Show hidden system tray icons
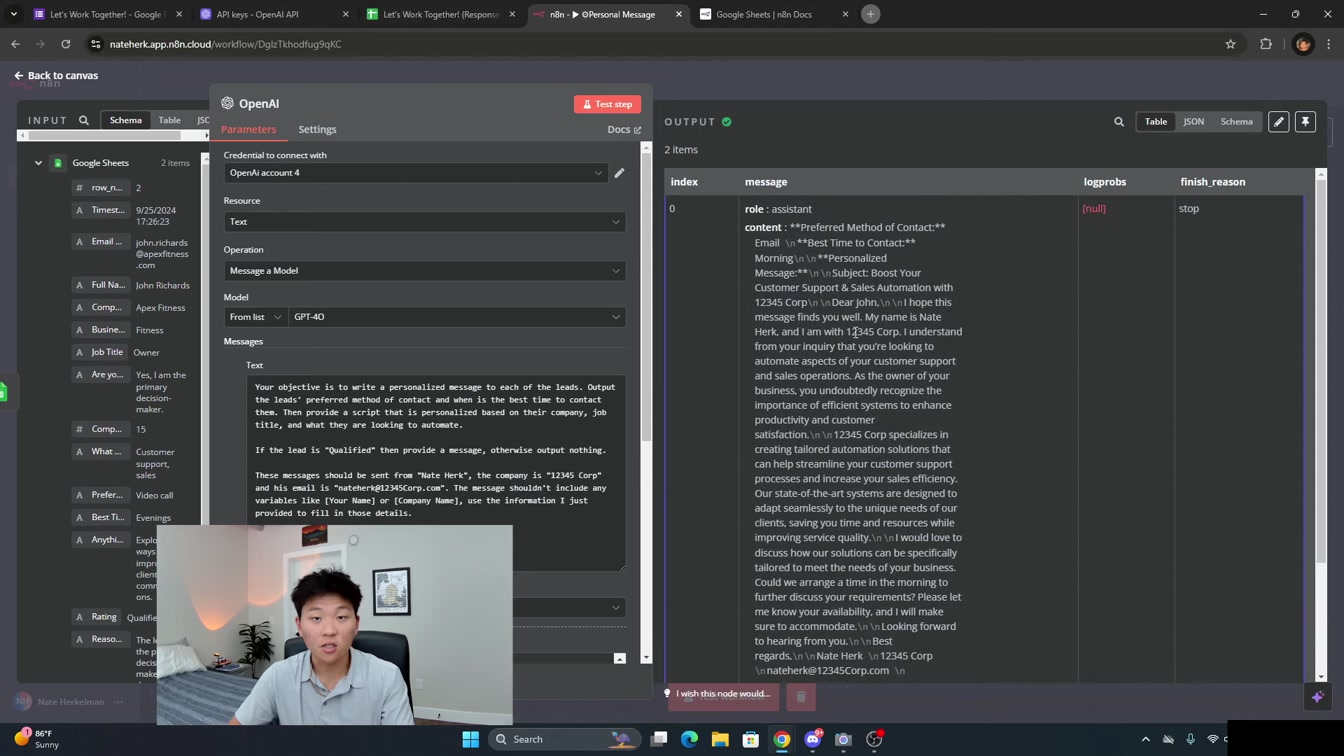 [1145, 739]
